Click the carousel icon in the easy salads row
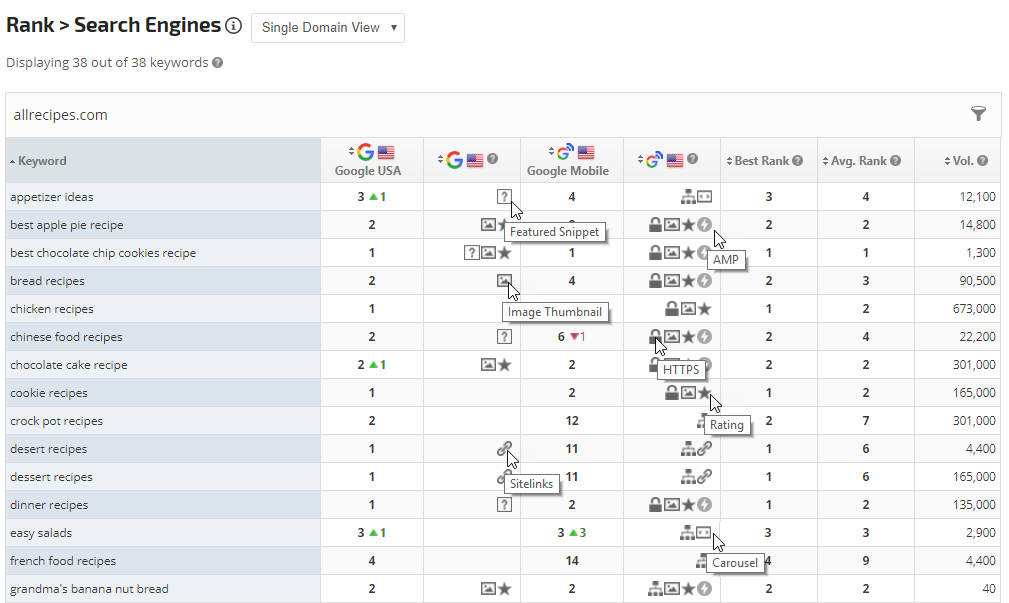This screenshot has height=603, width=1009. click(704, 533)
